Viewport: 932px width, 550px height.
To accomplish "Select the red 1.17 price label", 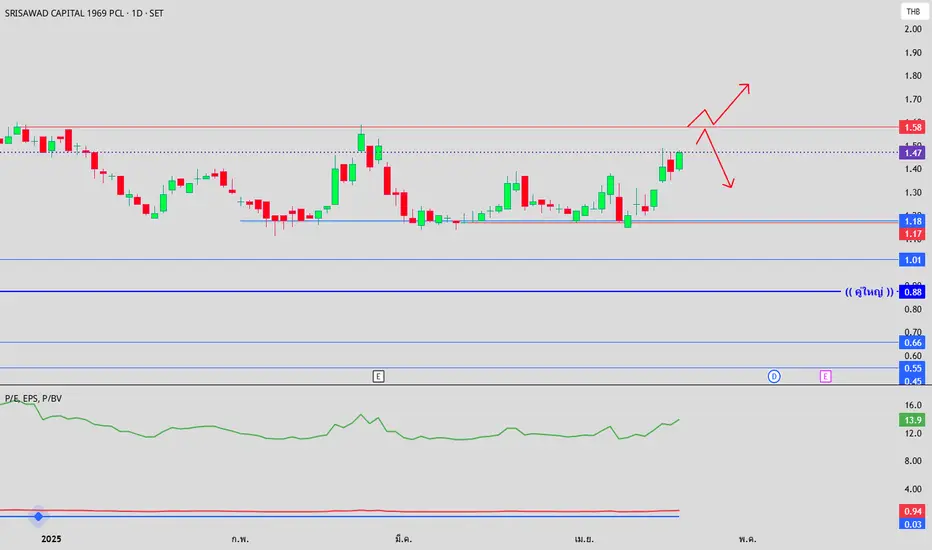I will pyautogui.click(x=912, y=234).
